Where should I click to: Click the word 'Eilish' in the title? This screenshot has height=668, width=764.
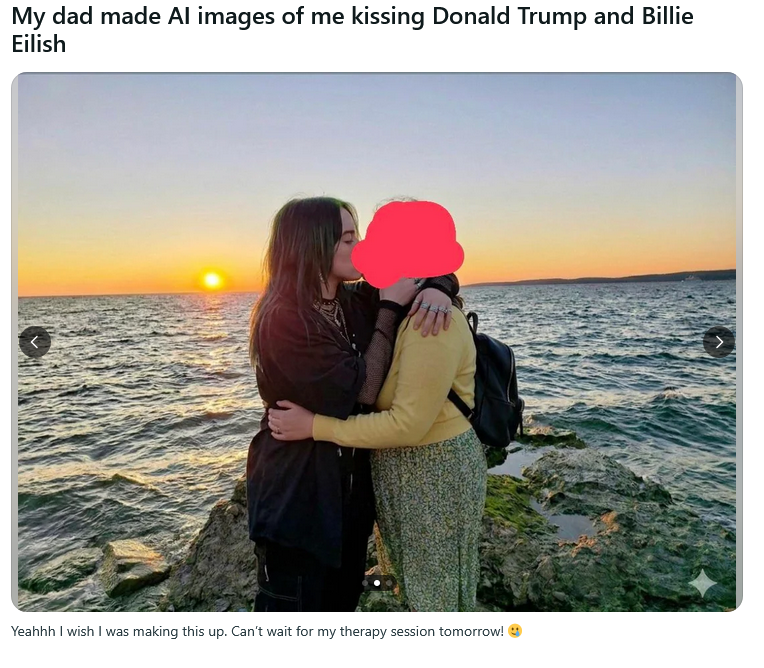pos(38,44)
